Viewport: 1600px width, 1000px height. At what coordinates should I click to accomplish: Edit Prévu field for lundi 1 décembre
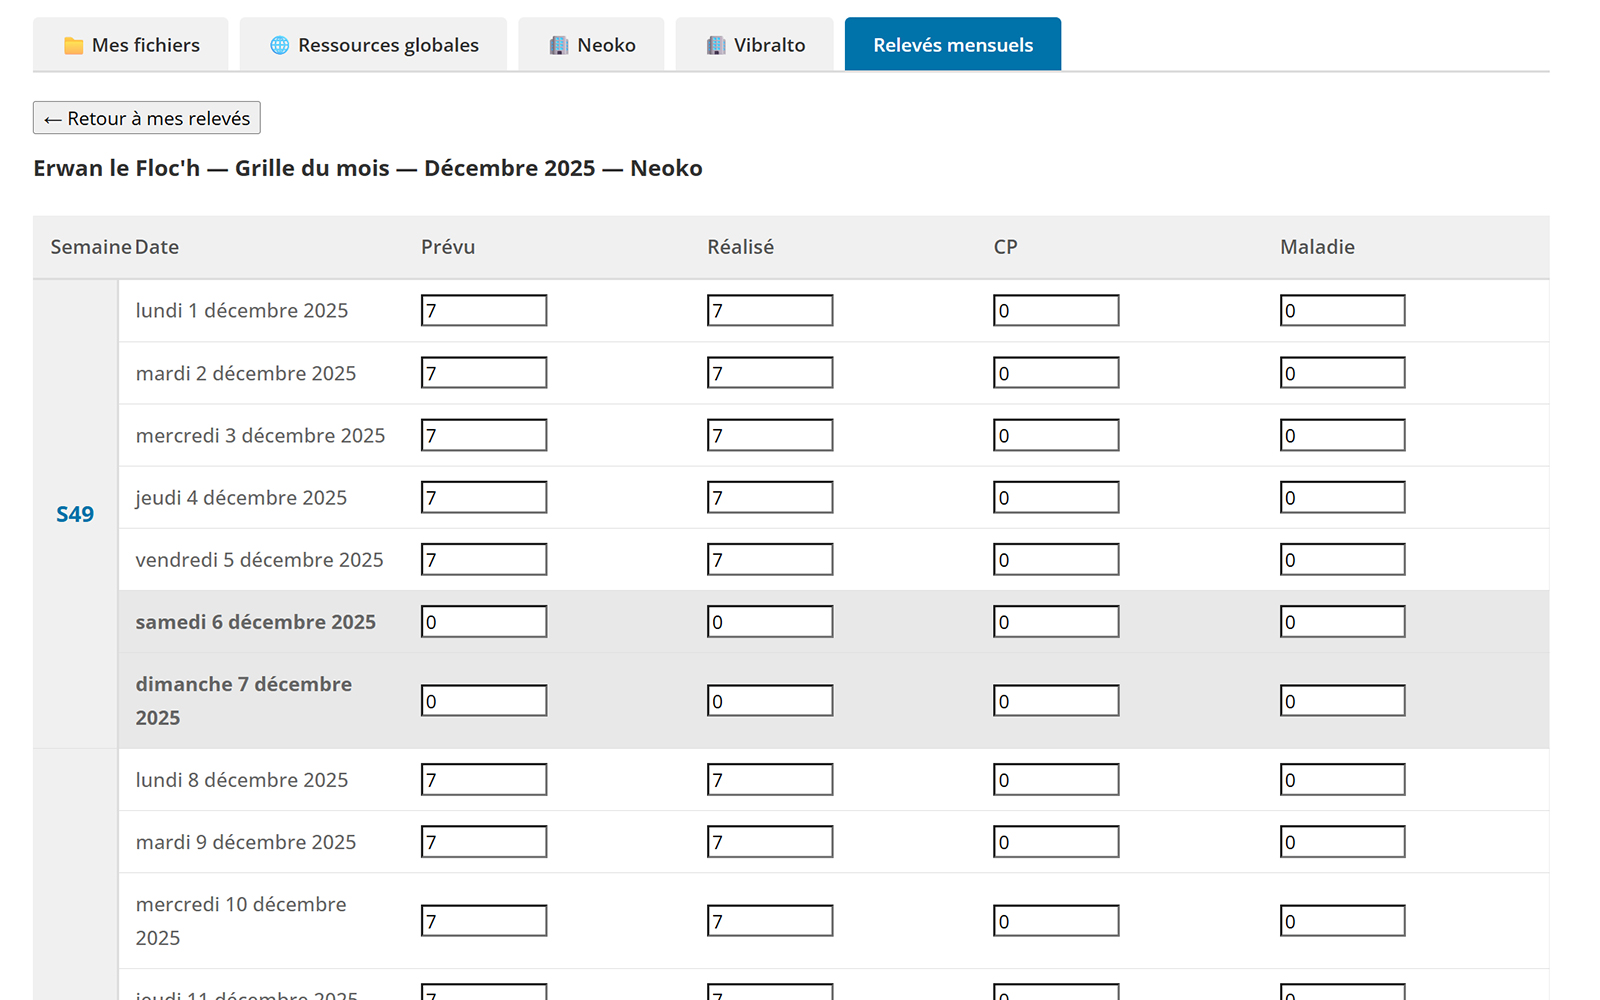tap(484, 310)
